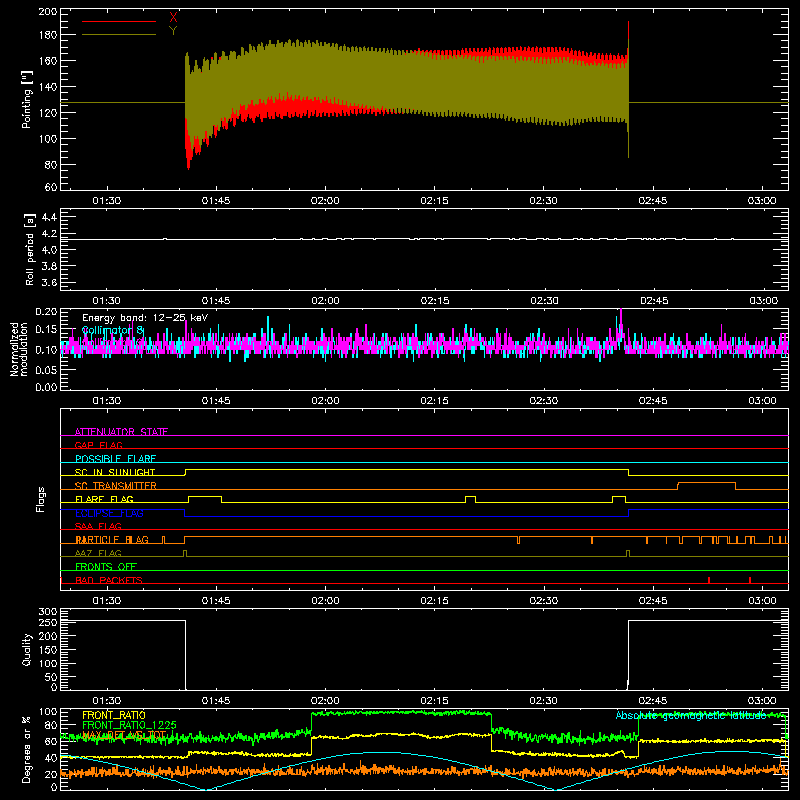Click 02:15 time label under Quality plot

434,701
